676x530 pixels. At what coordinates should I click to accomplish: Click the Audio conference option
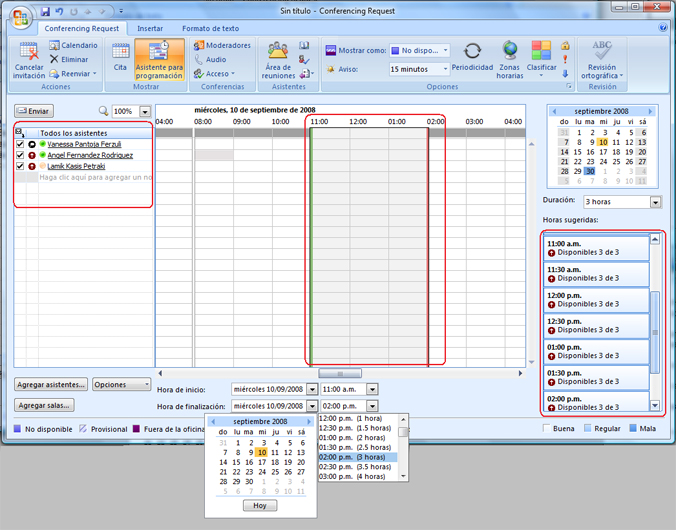pyautogui.click(x=210, y=60)
